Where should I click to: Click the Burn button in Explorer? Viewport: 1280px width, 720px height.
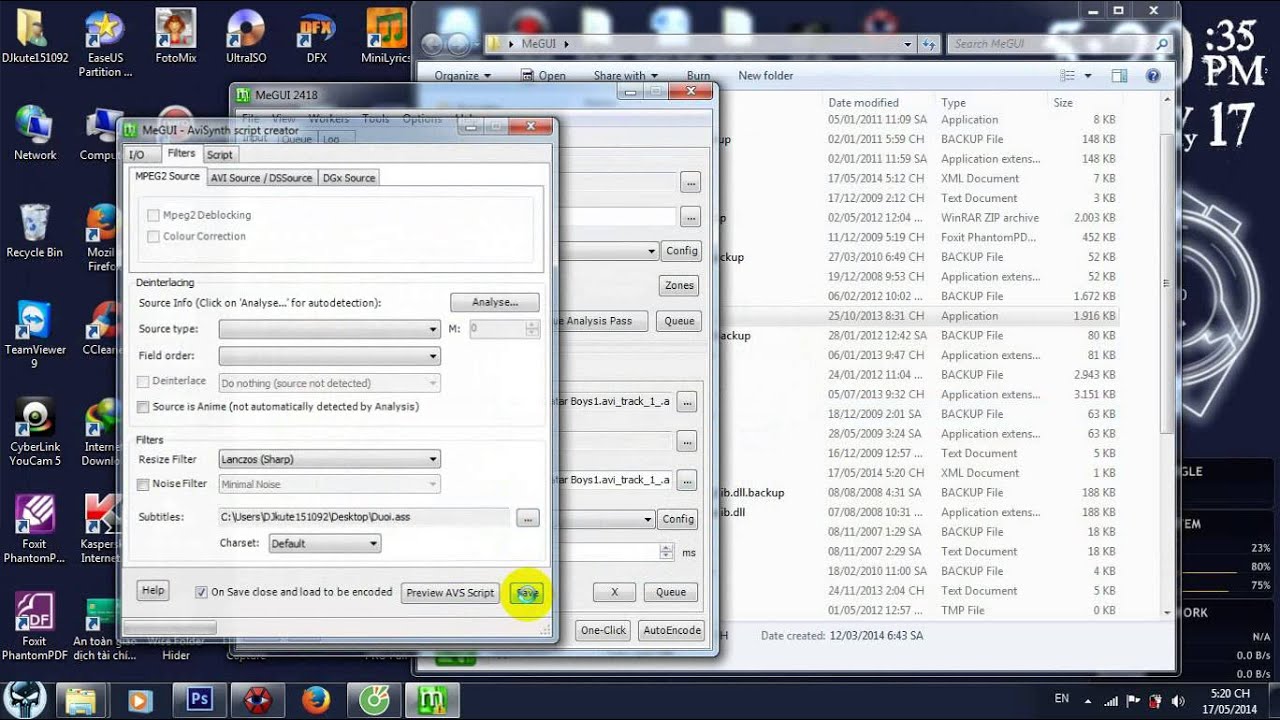pyautogui.click(x=699, y=76)
